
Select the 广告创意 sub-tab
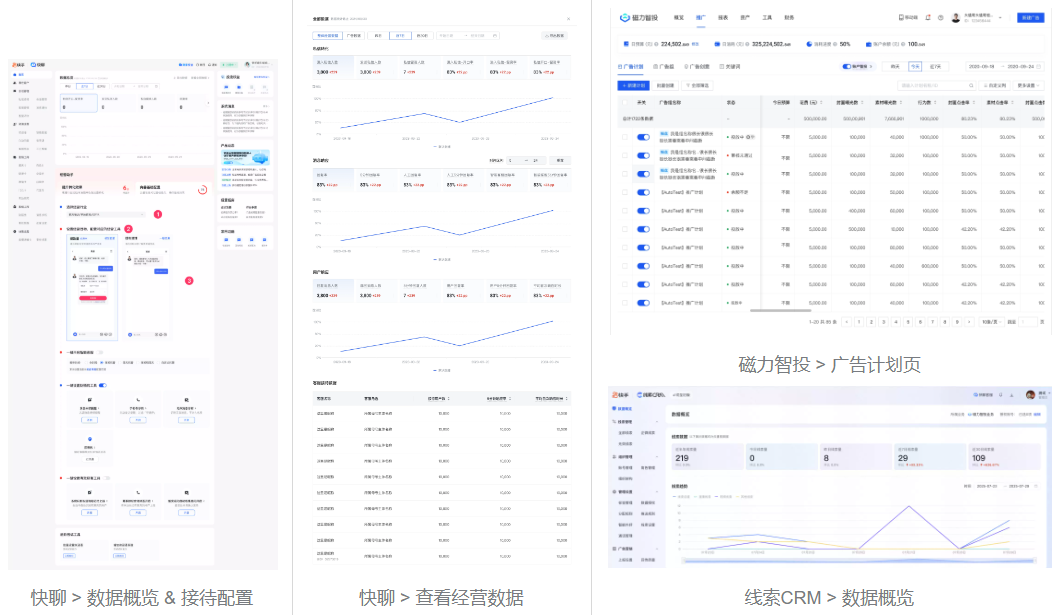coord(697,66)
